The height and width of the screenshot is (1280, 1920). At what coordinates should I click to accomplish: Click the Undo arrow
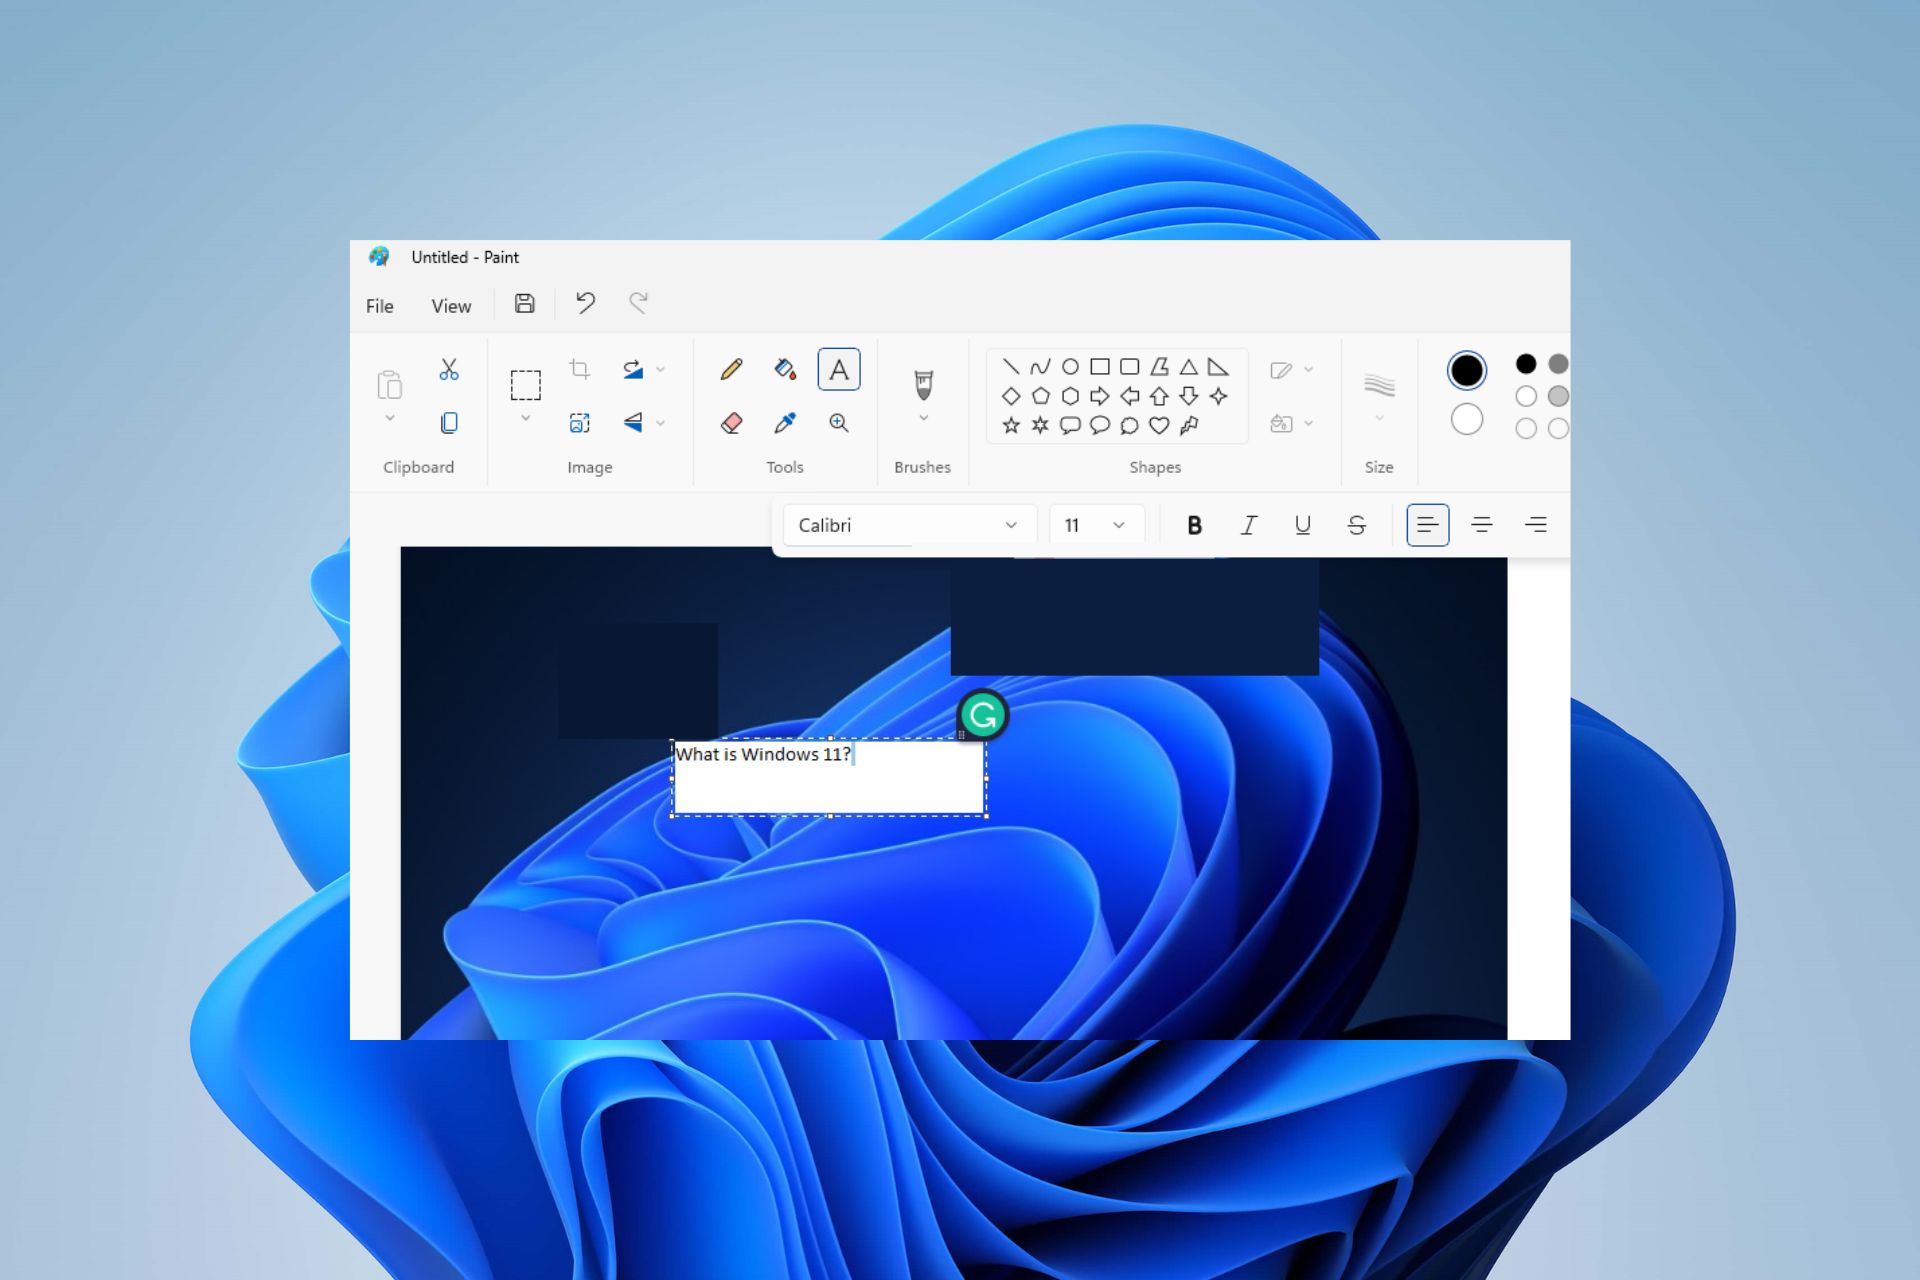[585, 302]
